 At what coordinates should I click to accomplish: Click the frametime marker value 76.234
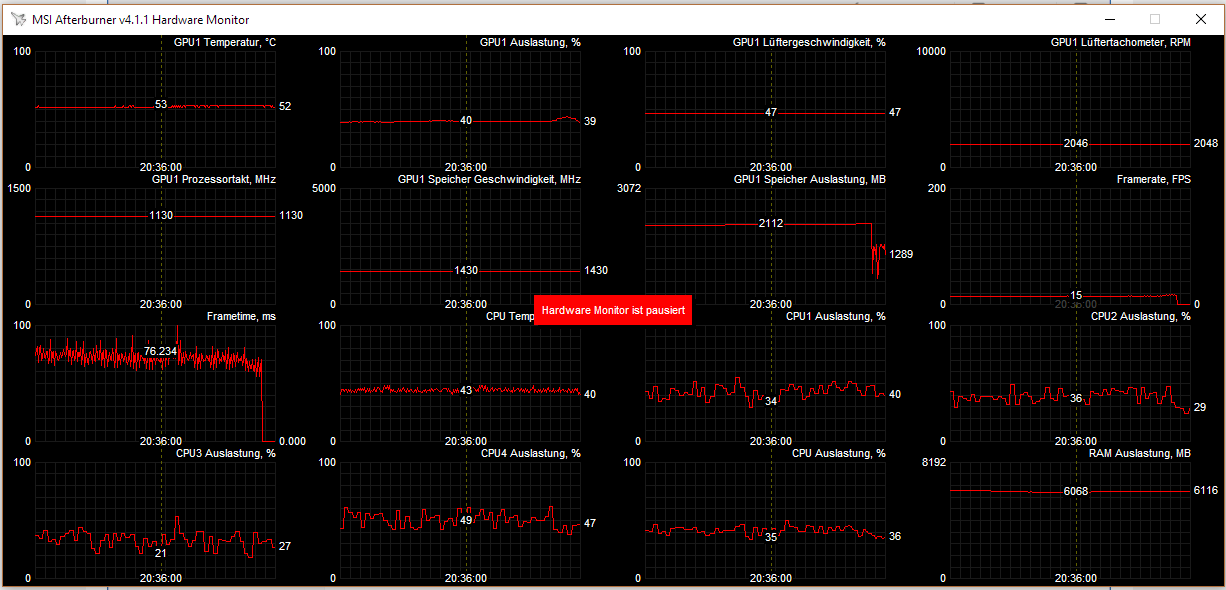click(x=161, y=351)
